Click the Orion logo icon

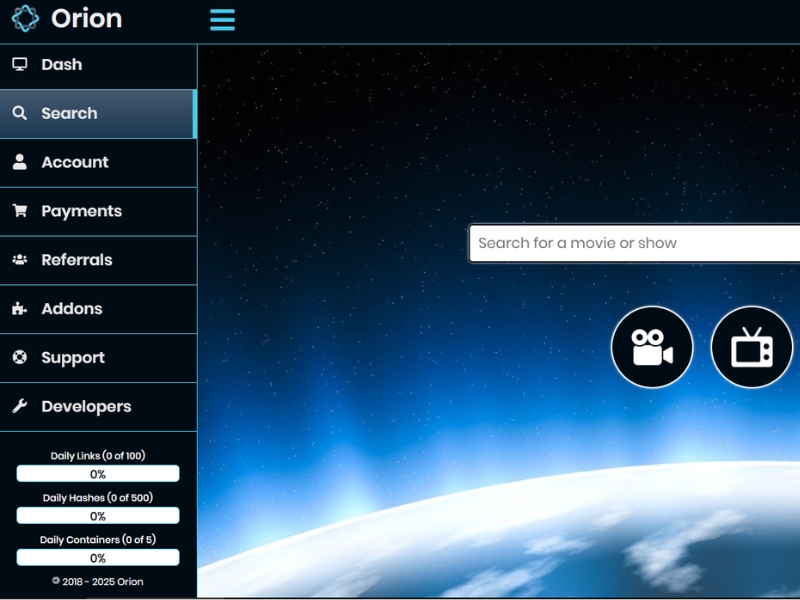pyautogui.click(x=25, y=18)
